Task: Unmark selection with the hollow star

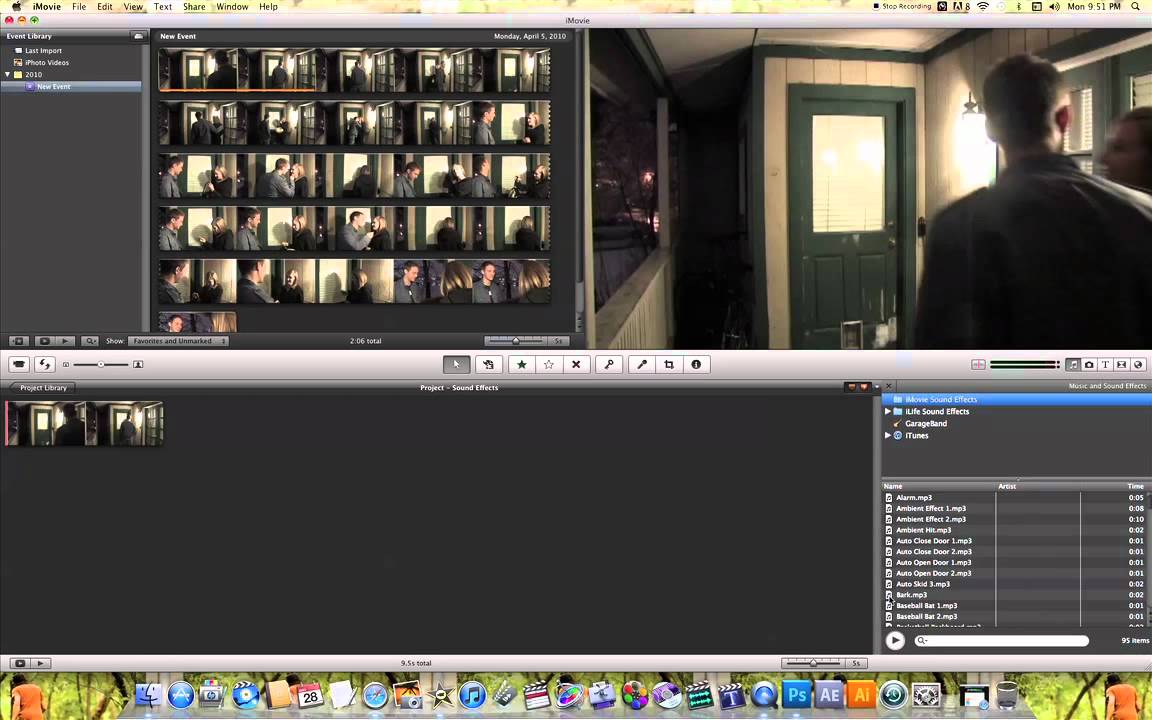Action: [549, 364]
